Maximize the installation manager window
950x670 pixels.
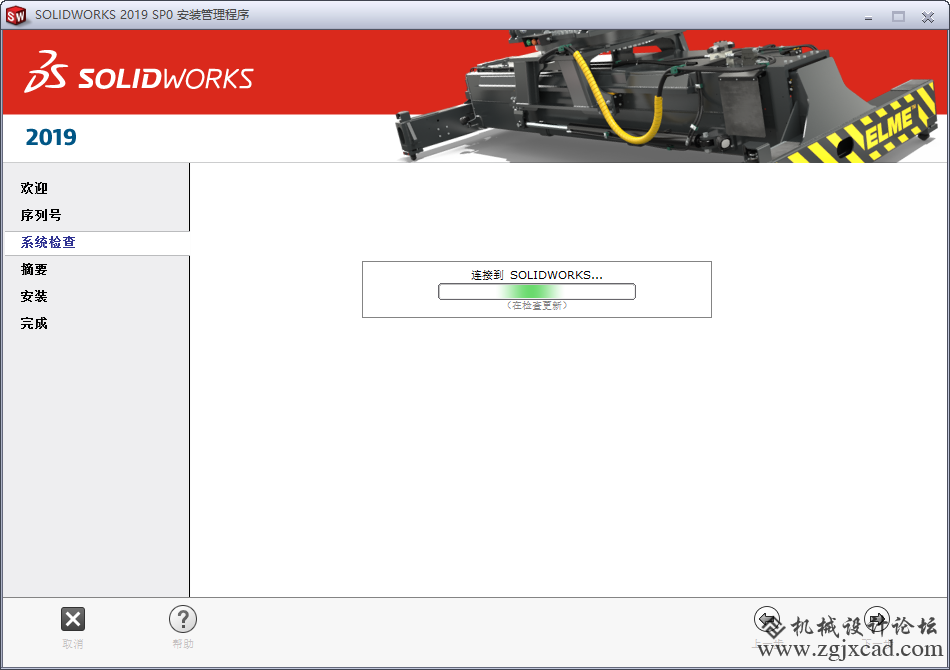898,16
